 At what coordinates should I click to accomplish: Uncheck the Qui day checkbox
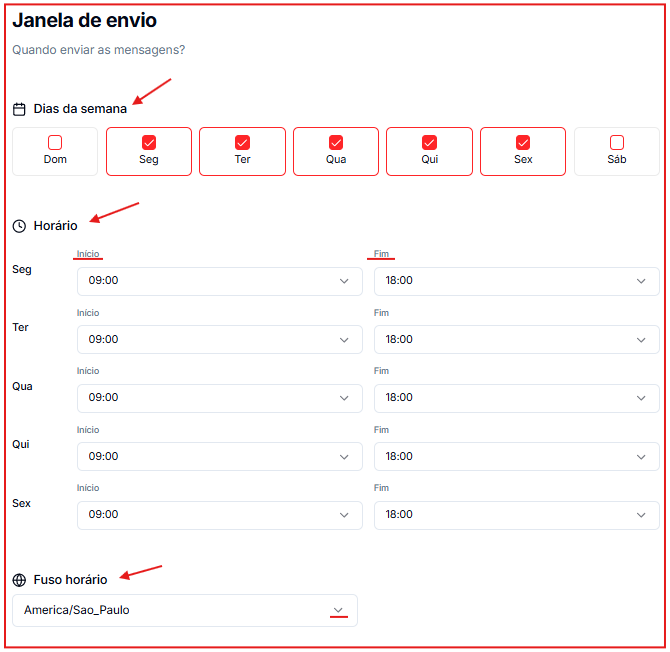coord(429,142)
